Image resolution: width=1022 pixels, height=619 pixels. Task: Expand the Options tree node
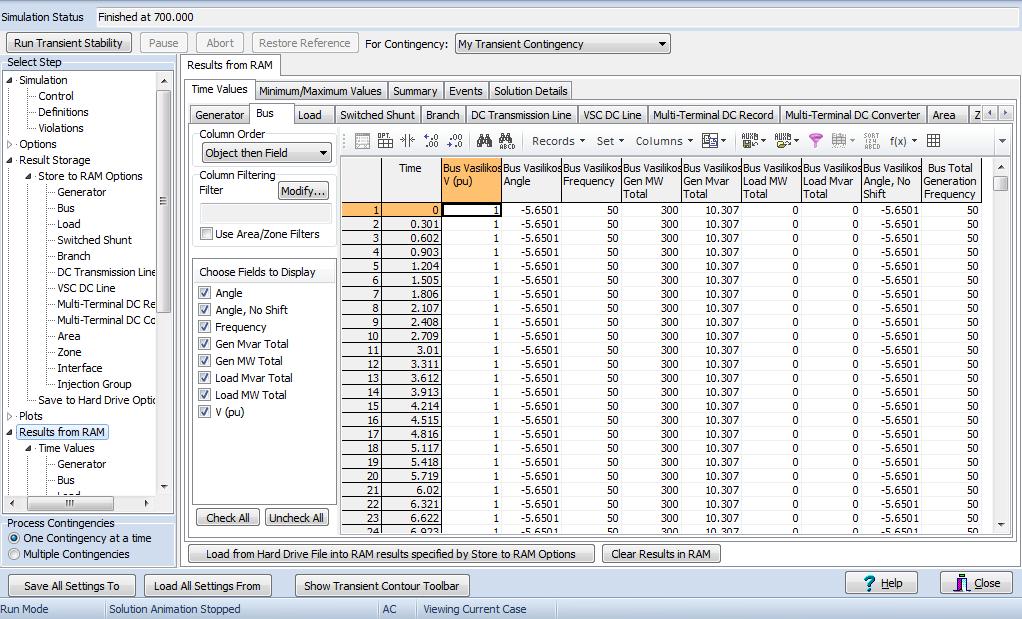point(10,144)
